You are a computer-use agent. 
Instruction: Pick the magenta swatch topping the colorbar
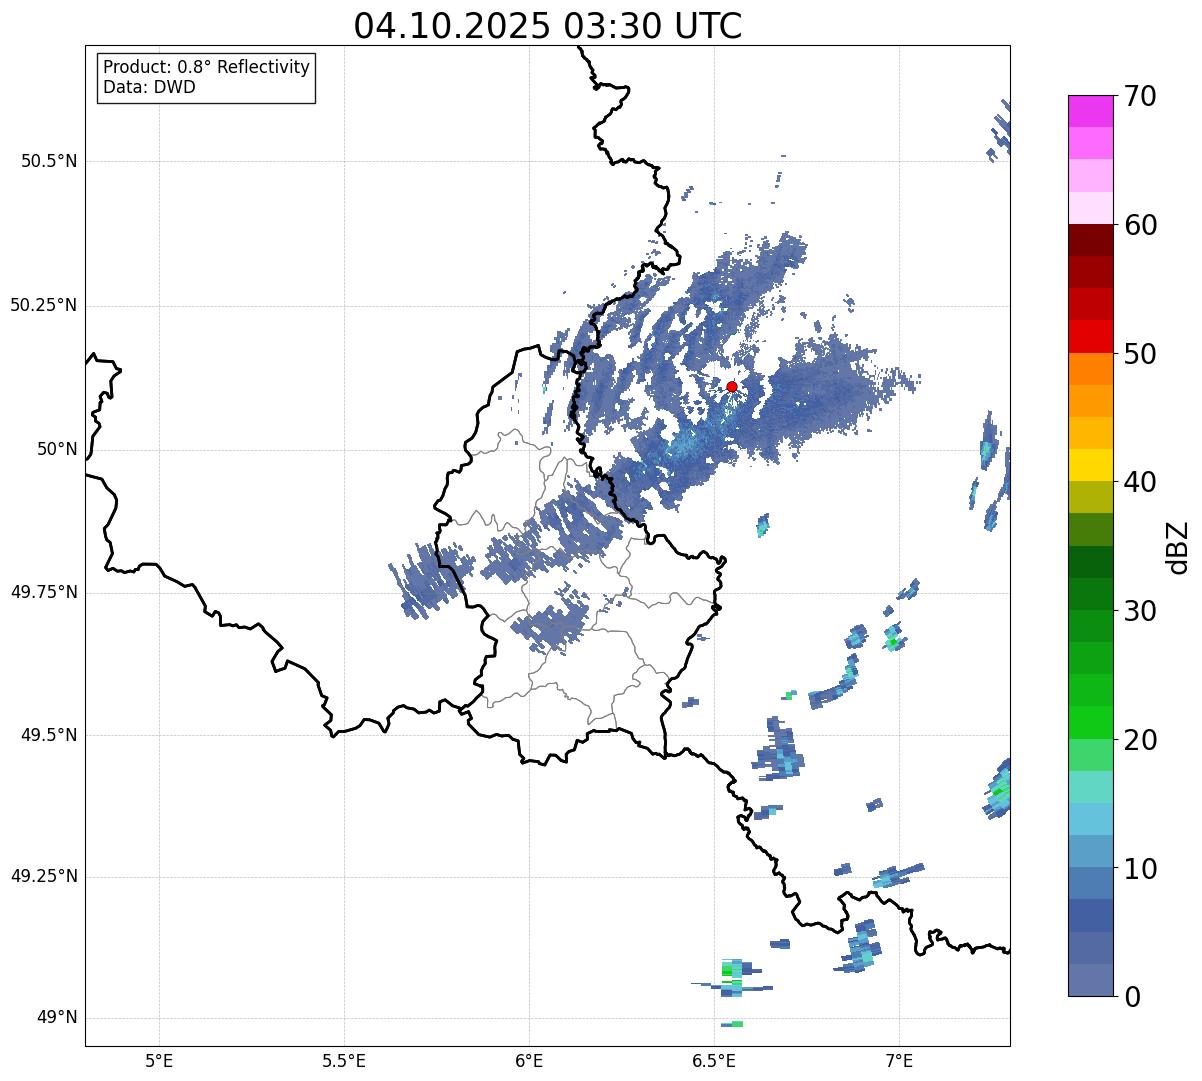[x=1090, y=111]
